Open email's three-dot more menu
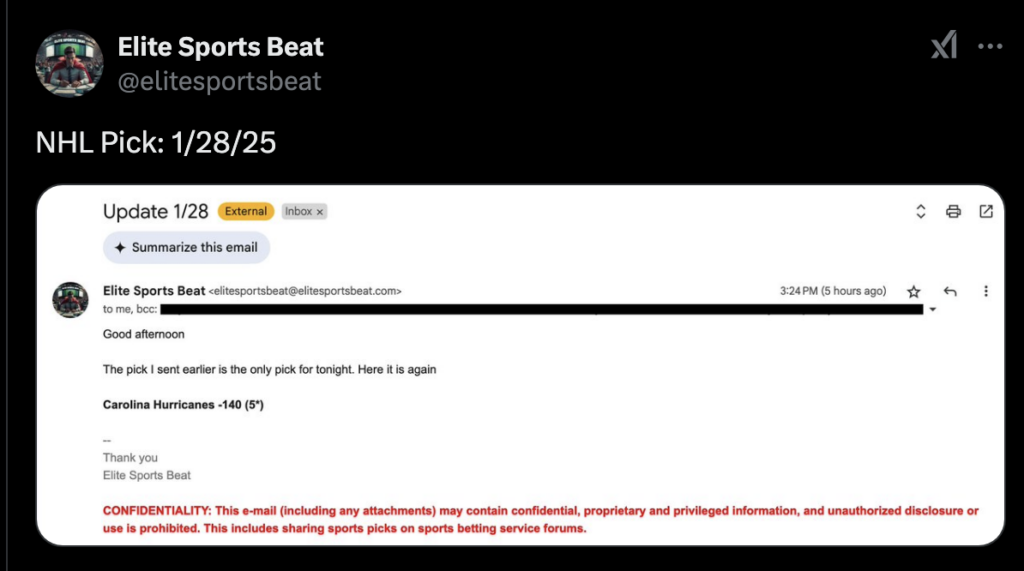 [986, 291]
